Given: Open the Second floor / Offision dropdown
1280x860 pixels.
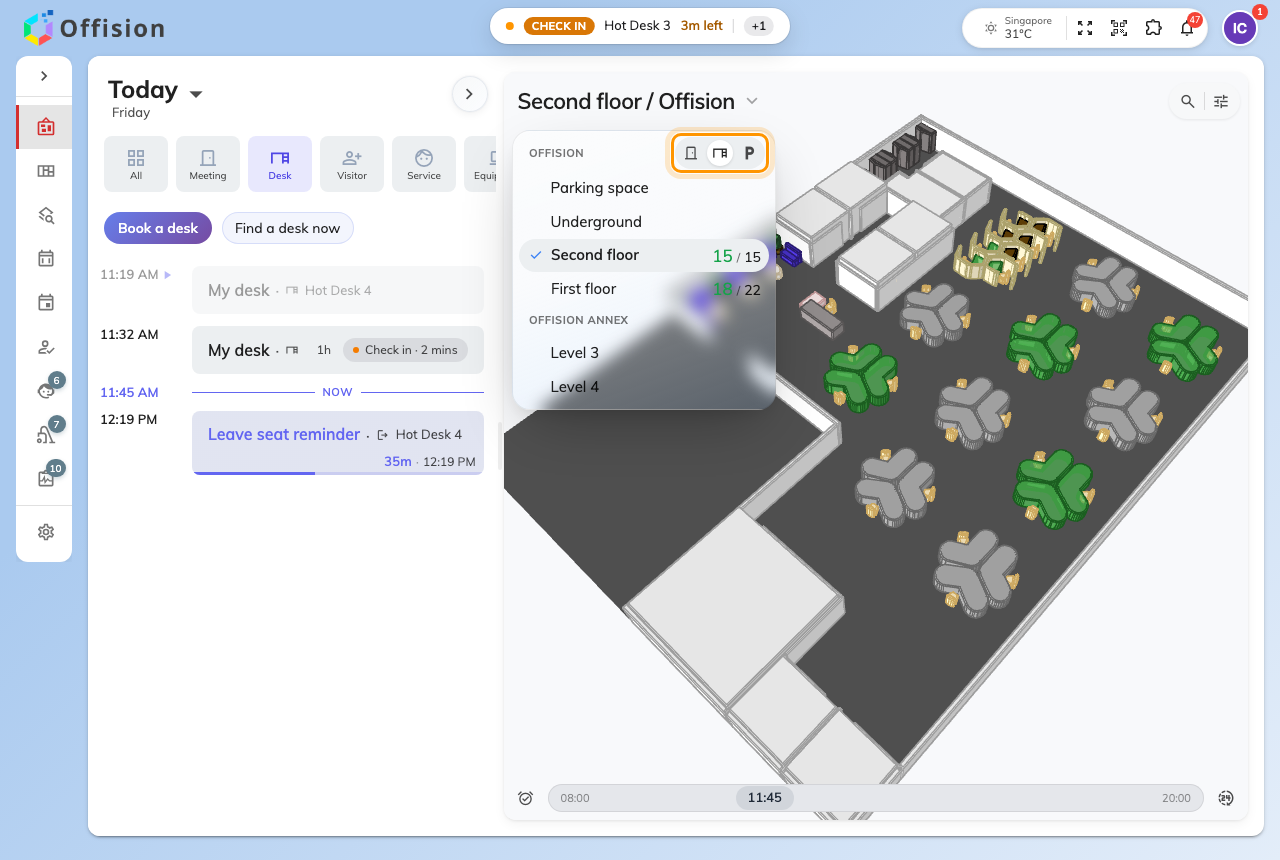Looking at the screenshot, I should tap(638, 101).
